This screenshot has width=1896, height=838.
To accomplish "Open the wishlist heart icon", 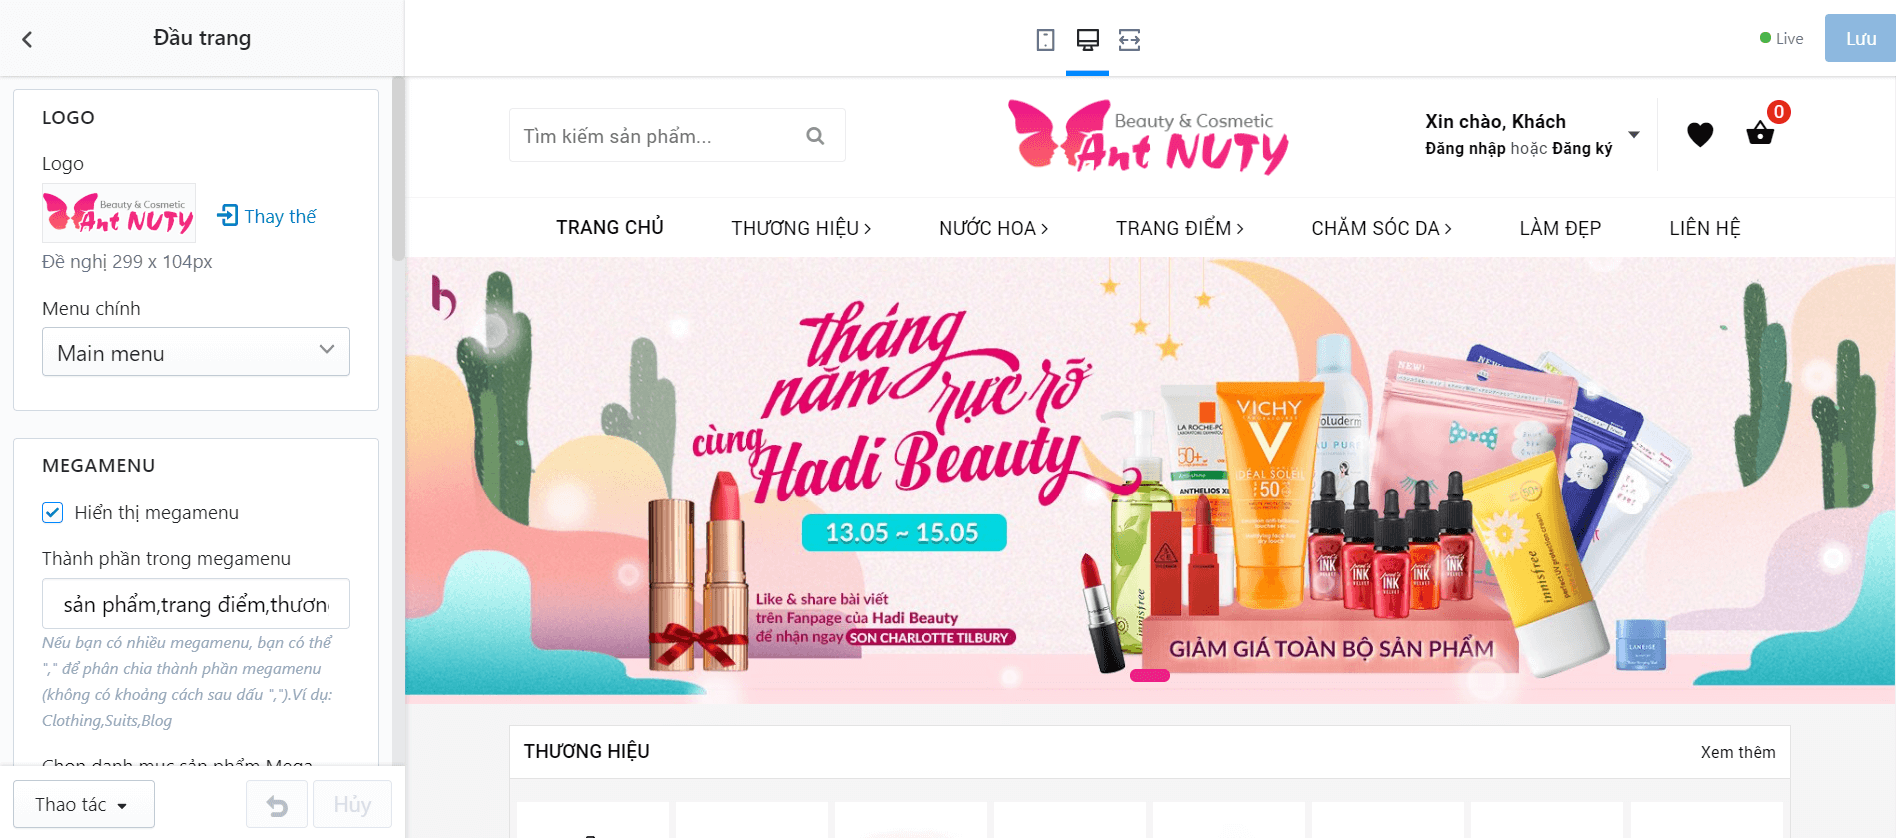I will point(1700,134).
